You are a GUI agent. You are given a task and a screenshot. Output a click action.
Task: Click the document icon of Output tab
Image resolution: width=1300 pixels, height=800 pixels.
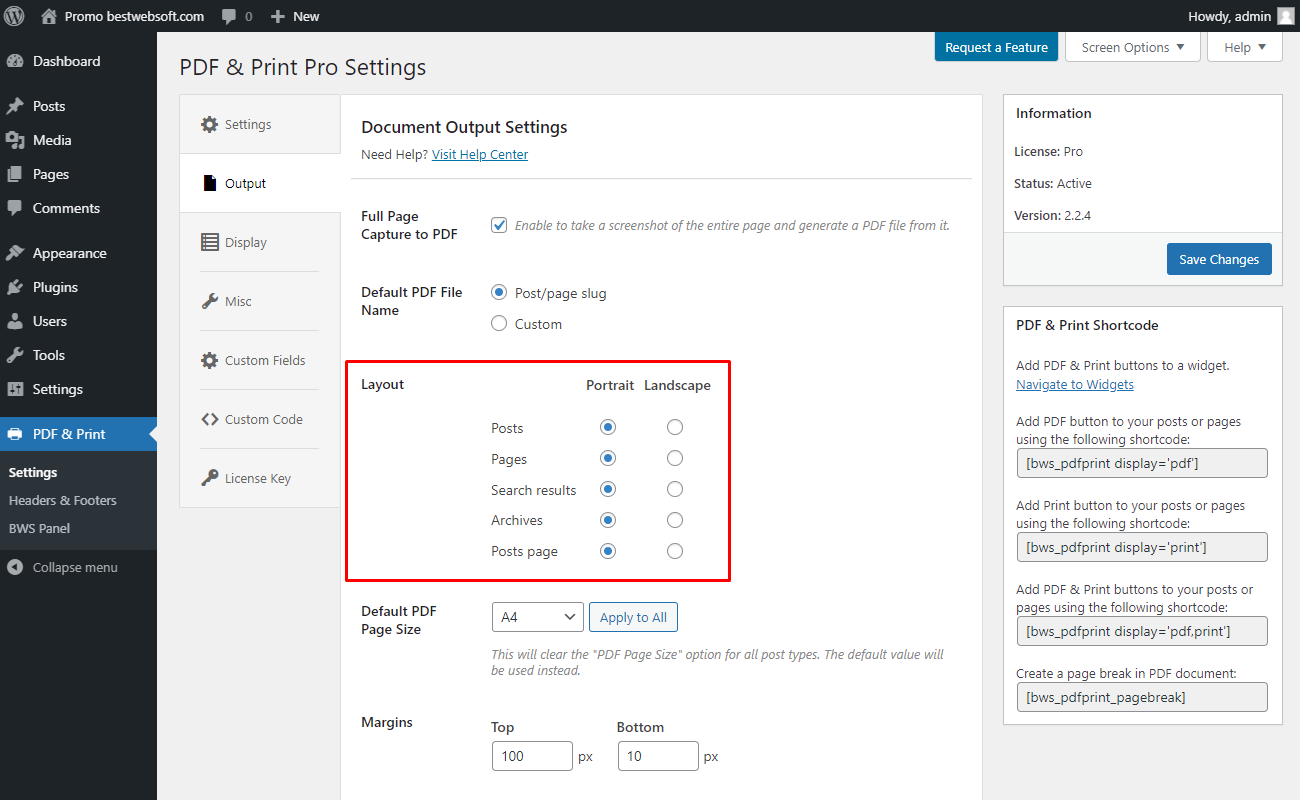click(x=209, y=184)
